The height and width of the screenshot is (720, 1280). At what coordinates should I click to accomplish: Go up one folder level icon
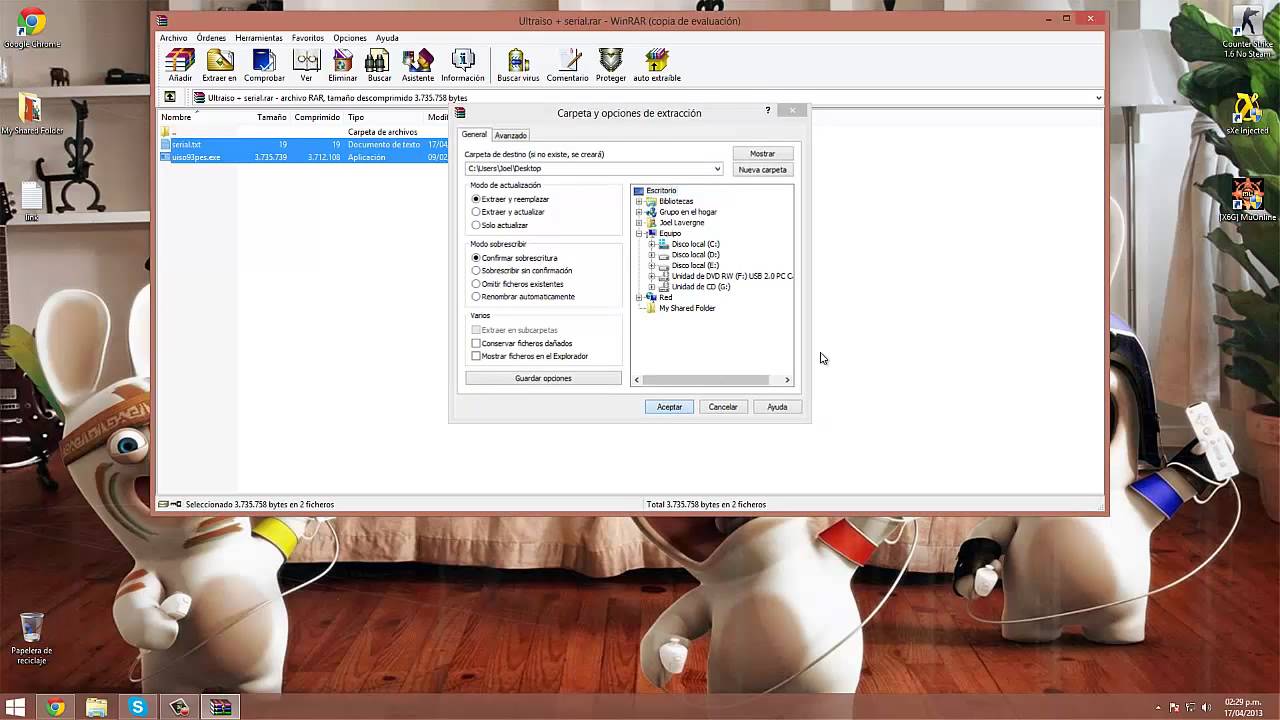[x=170, y=97]
